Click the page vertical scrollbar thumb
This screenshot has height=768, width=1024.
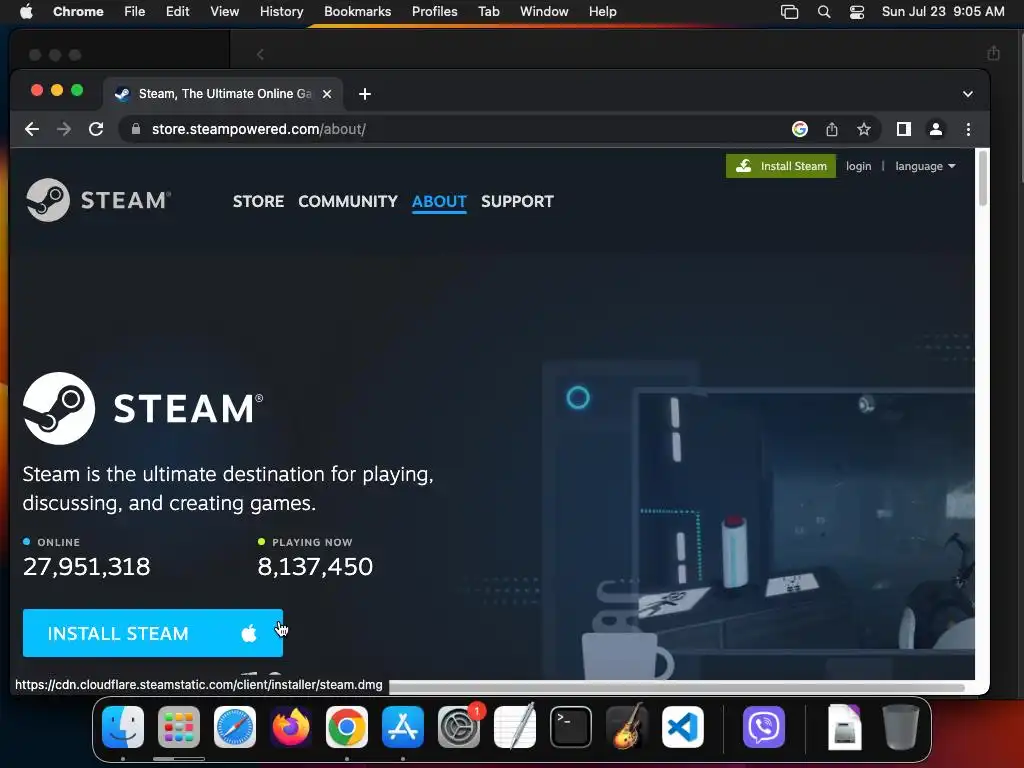point(983,180)
